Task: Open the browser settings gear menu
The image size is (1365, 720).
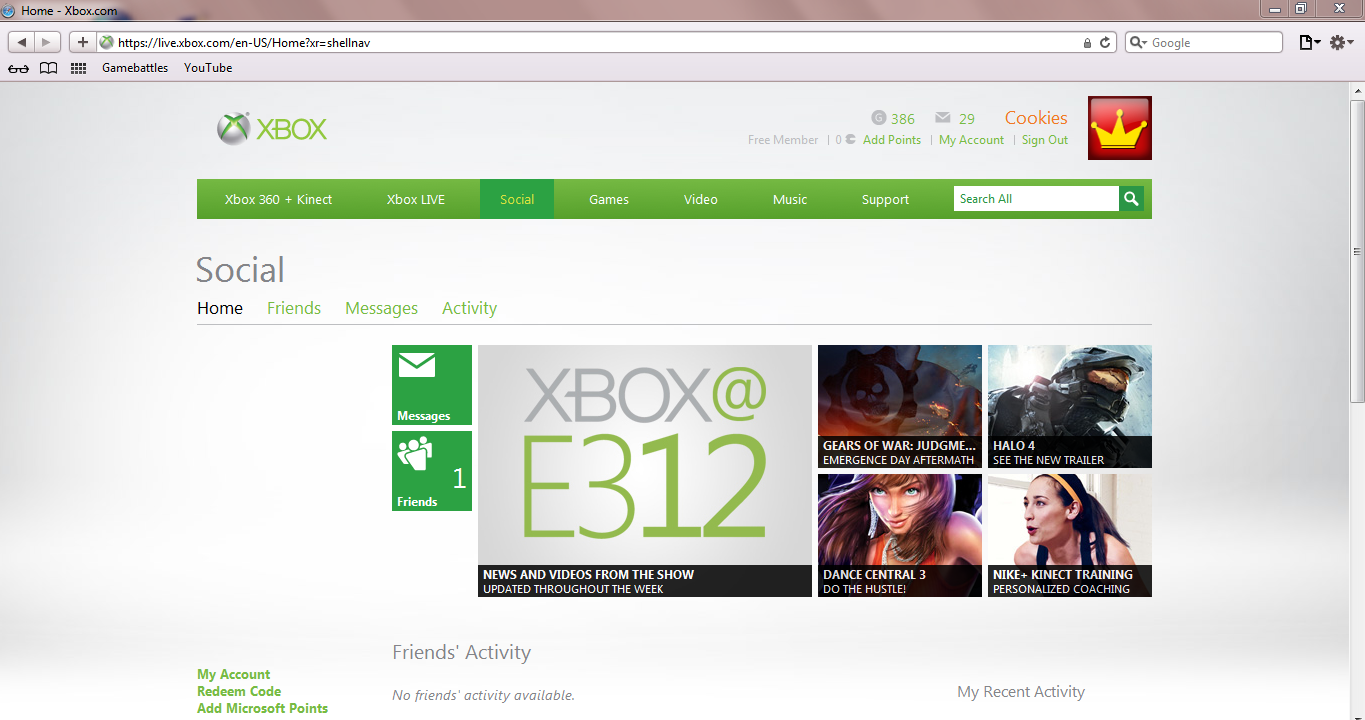Action: point(1341,42)
